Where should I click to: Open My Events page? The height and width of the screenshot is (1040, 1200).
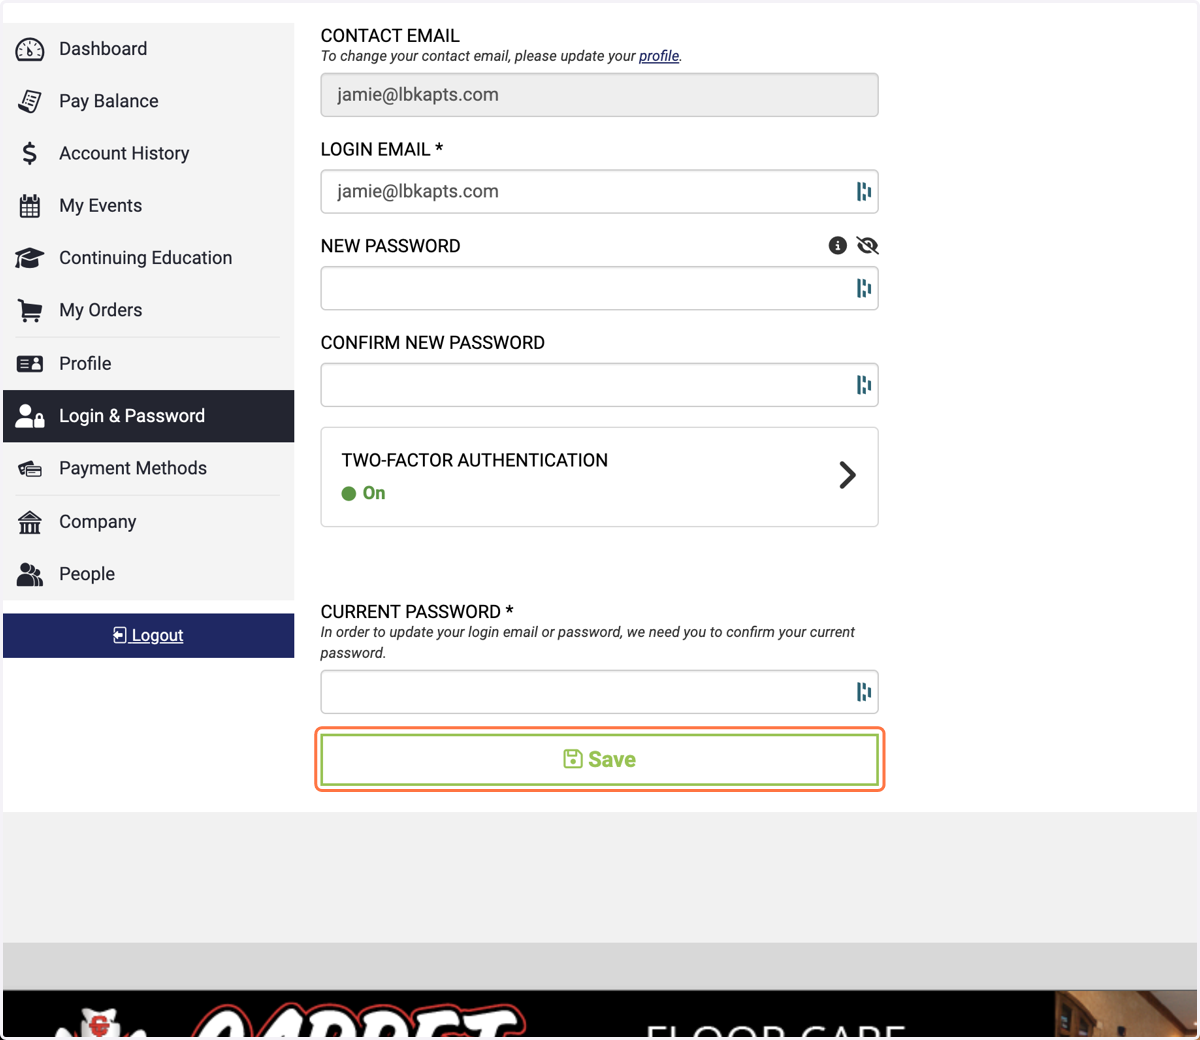pos(149,206)
